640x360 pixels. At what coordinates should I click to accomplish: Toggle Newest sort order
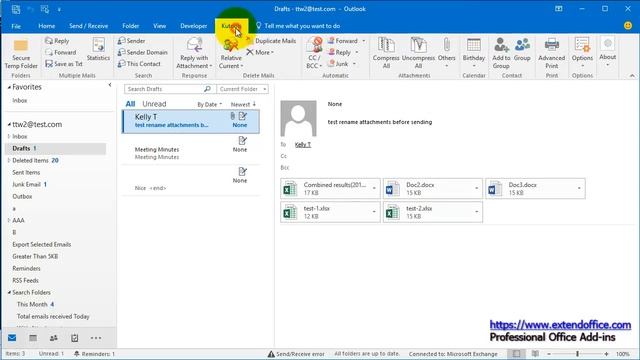coord(243,104)
